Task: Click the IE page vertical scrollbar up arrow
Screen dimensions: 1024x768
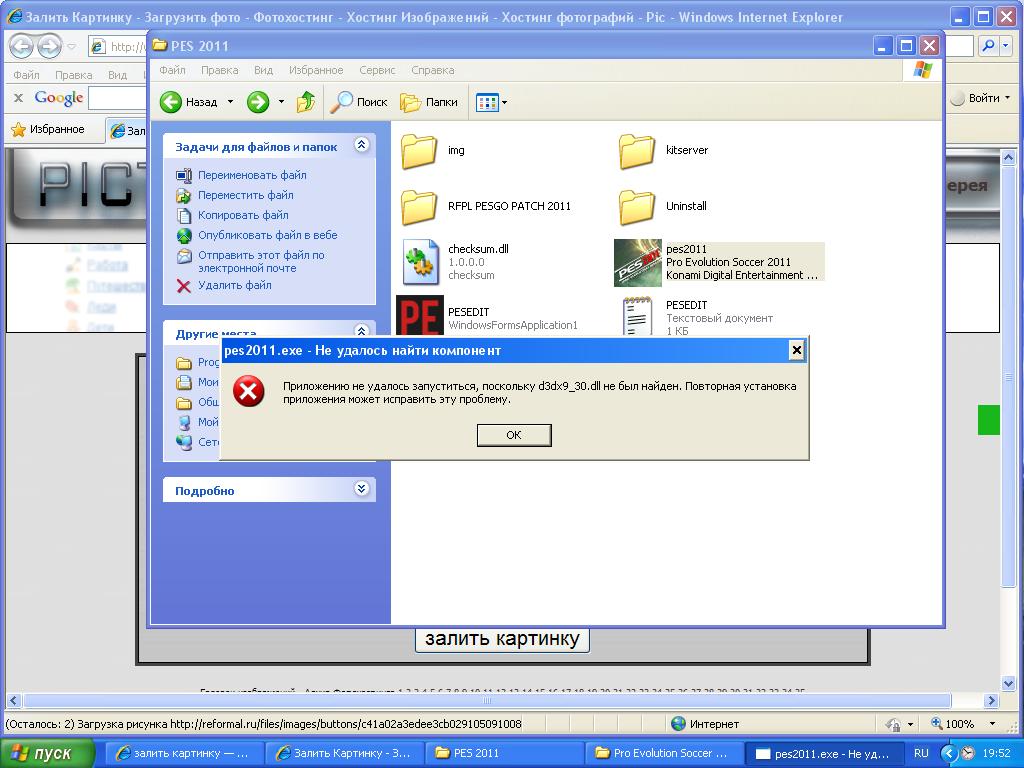Action: (x=1008, y=157)
